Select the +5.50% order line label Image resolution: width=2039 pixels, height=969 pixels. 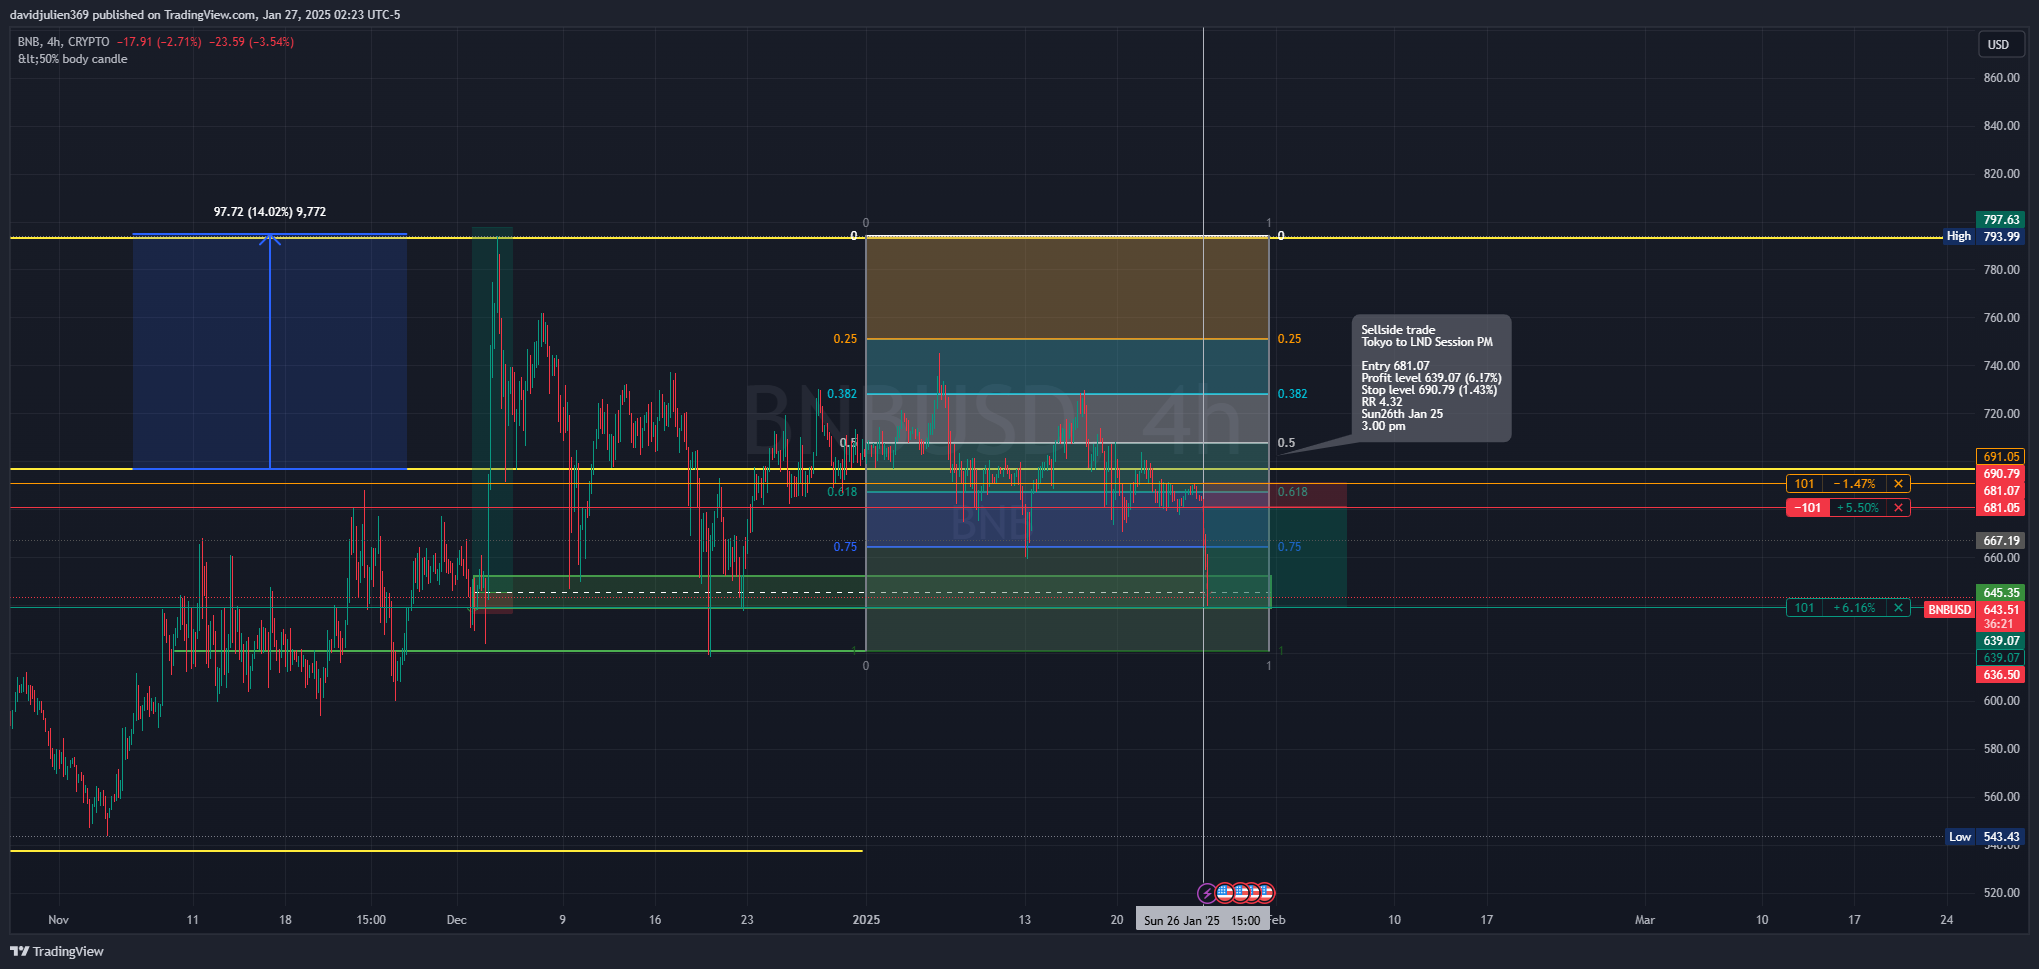[1858, 508]
